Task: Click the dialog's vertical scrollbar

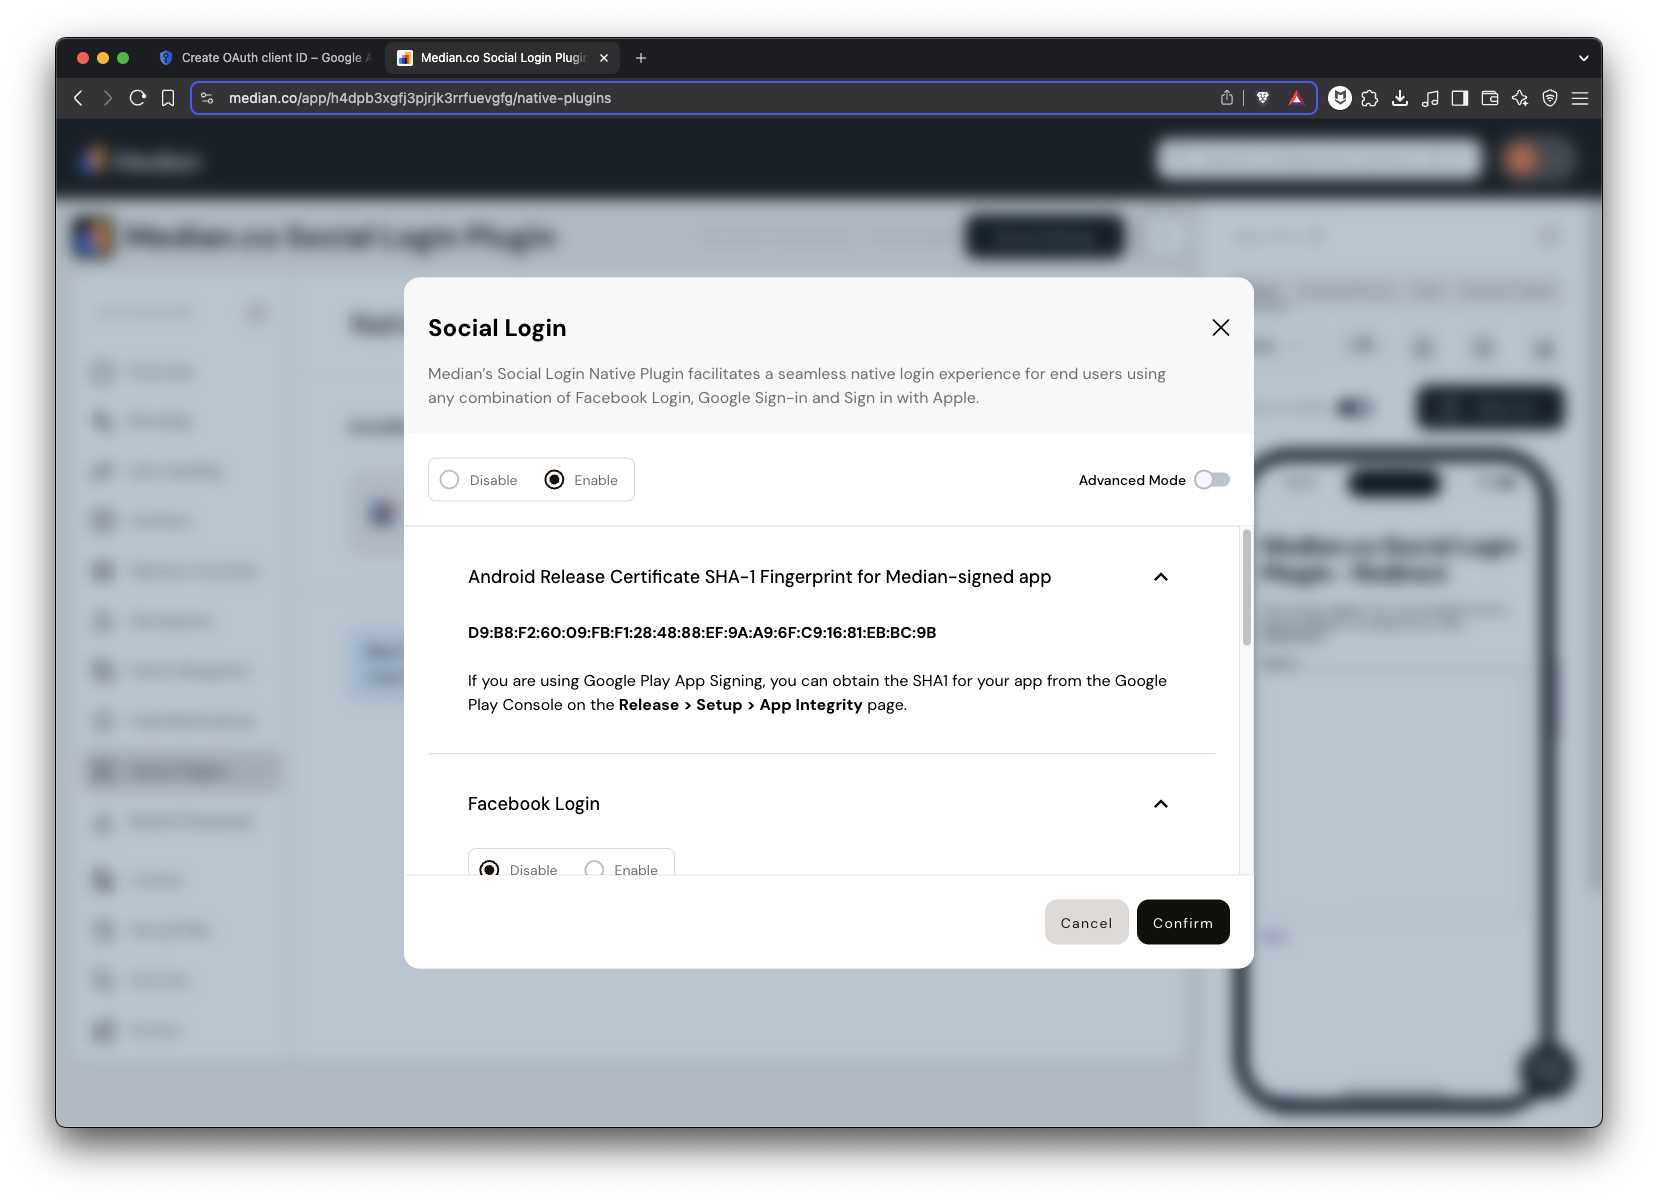Action: tap(1246, 588)
